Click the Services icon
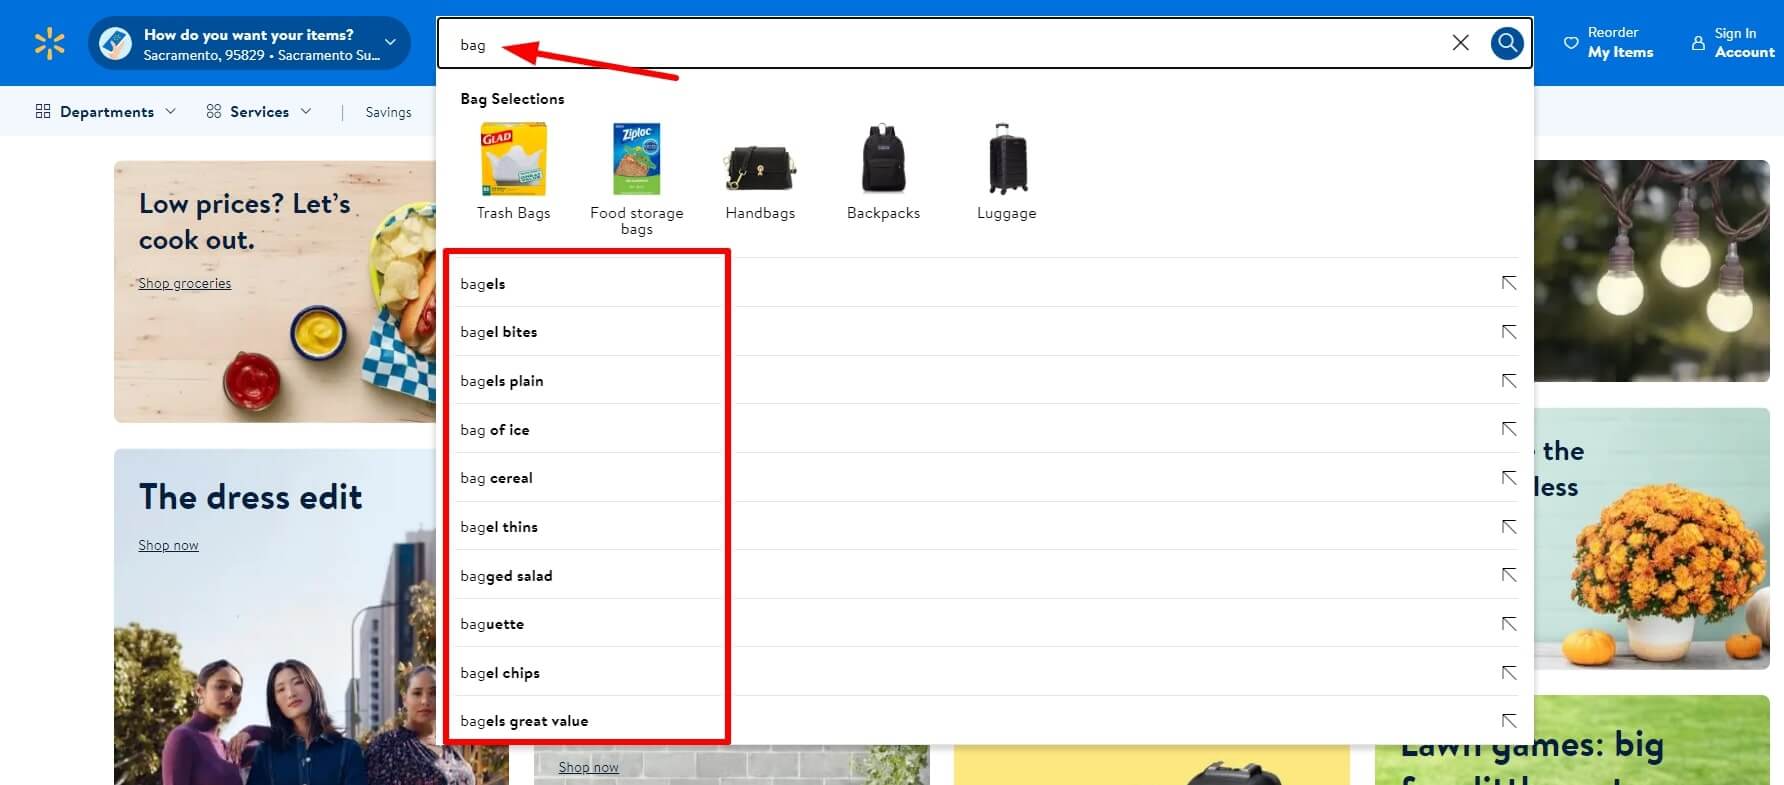 pyautogui.click(x=214, y=111)
